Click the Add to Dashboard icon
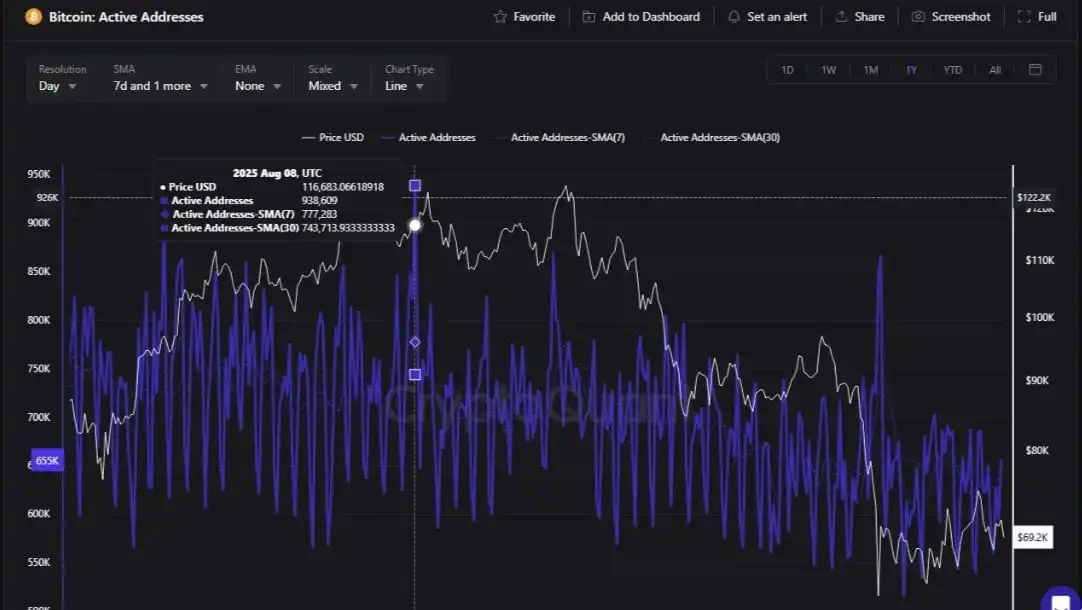Viewport: 1082px width, 610px height. (x=588, y=16)
